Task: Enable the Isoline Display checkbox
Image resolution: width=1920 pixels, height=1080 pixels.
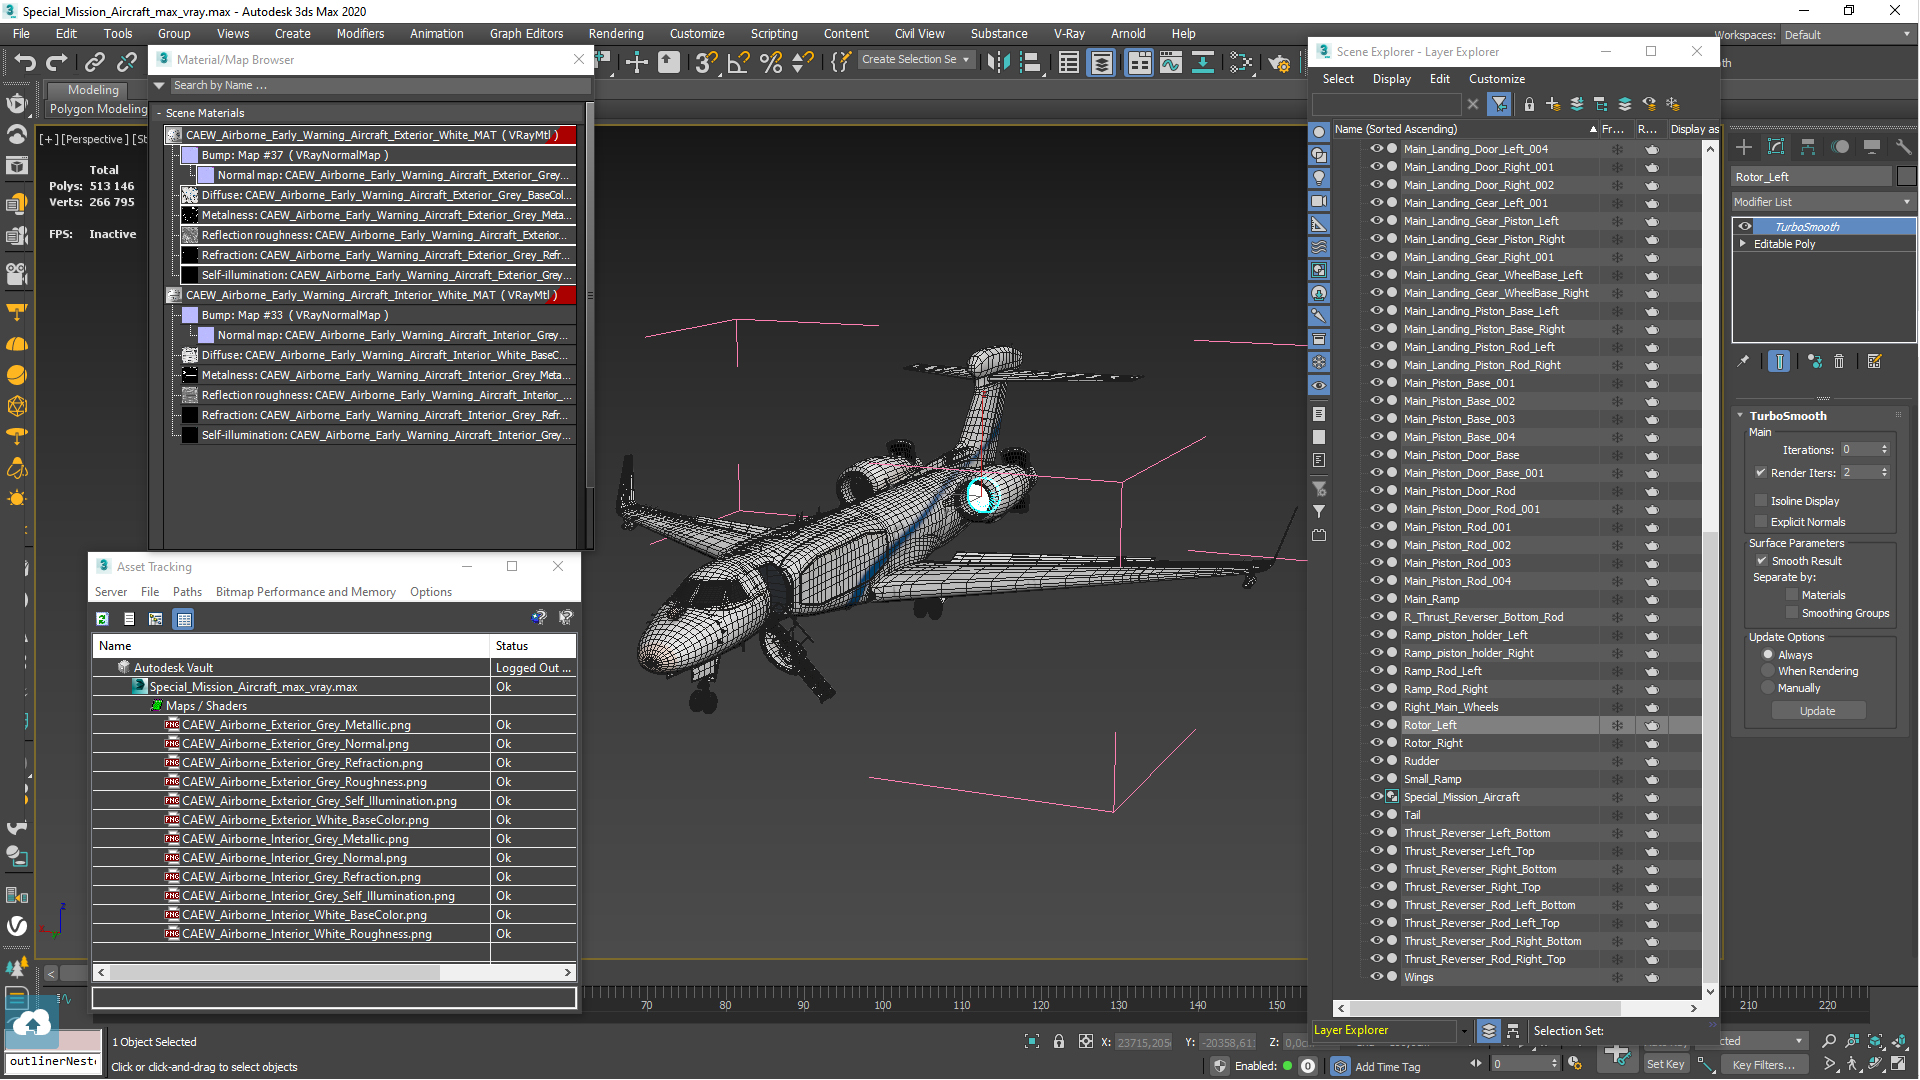Action: (x=1761, y=501)
